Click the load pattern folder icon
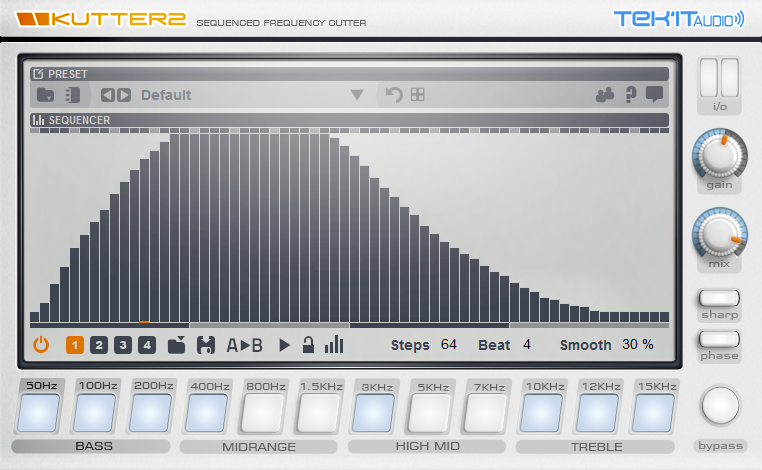 (176, 345)
